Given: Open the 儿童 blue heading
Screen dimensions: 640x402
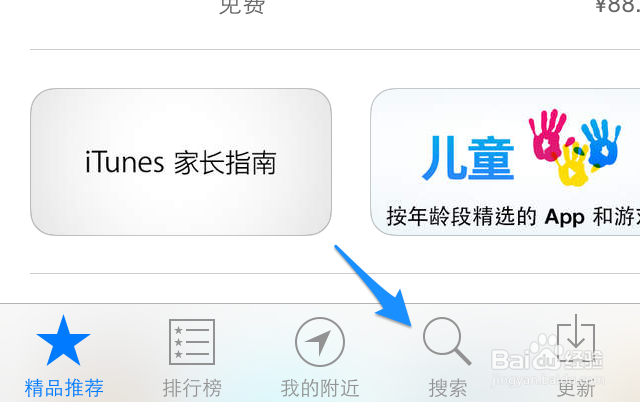Looking at the screenshot, I should [468, 158].
